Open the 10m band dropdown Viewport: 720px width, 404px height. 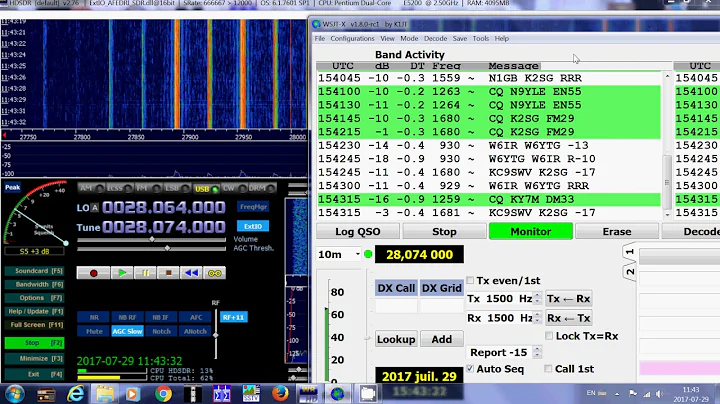[339, 254]
